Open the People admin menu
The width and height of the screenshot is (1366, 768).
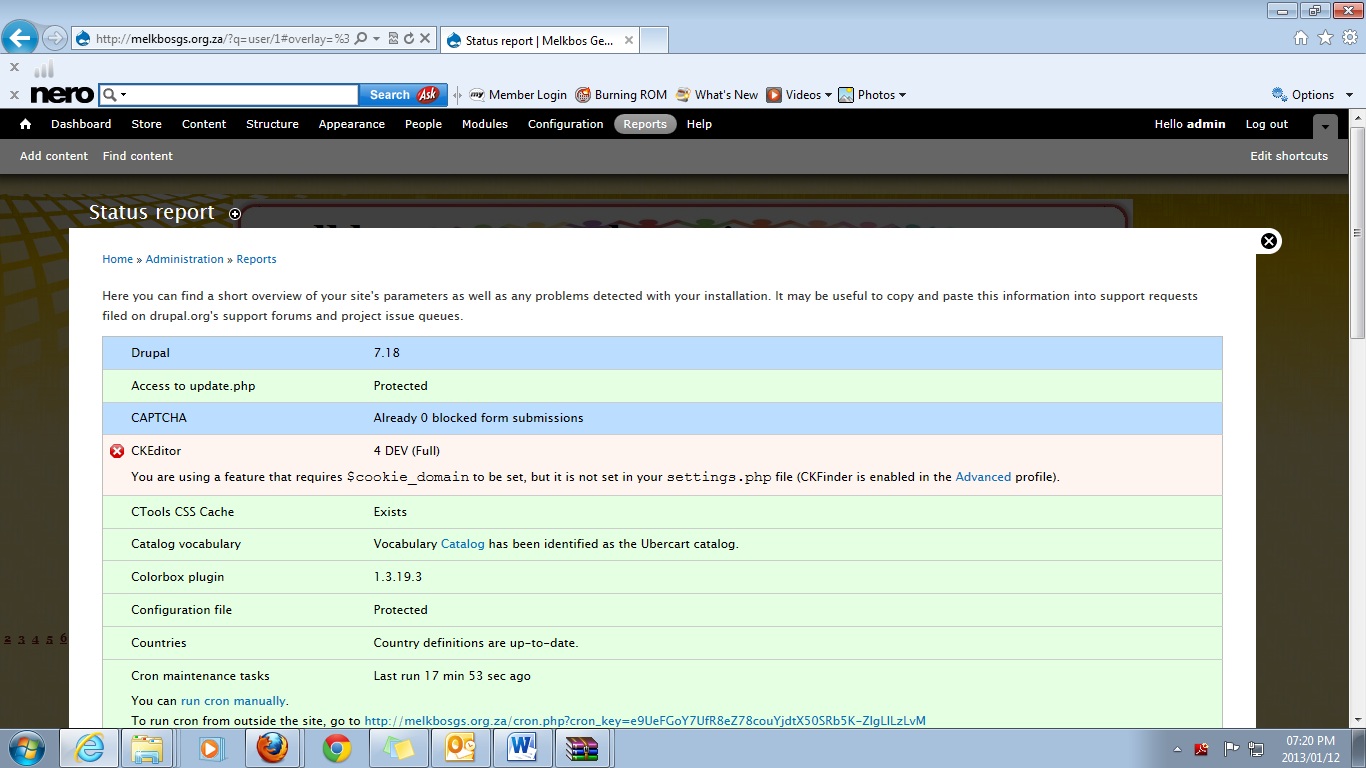tap(423, 124)
